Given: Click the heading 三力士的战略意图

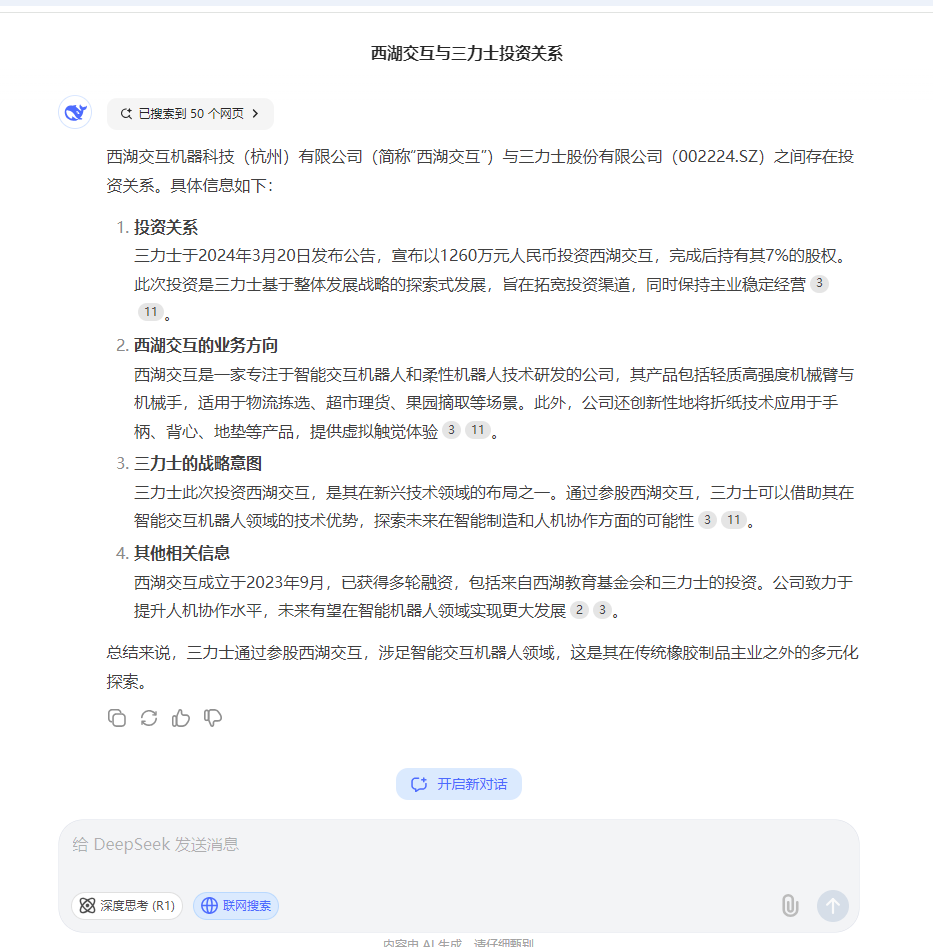Looking at the screenshot, I should pyautogui.click(x=197, y=464).
